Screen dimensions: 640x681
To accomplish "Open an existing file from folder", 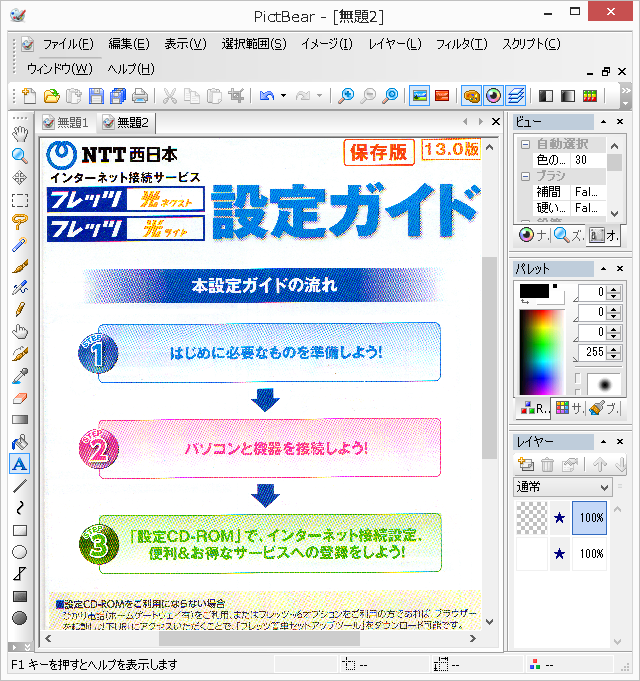I will (x=52, y=96).
